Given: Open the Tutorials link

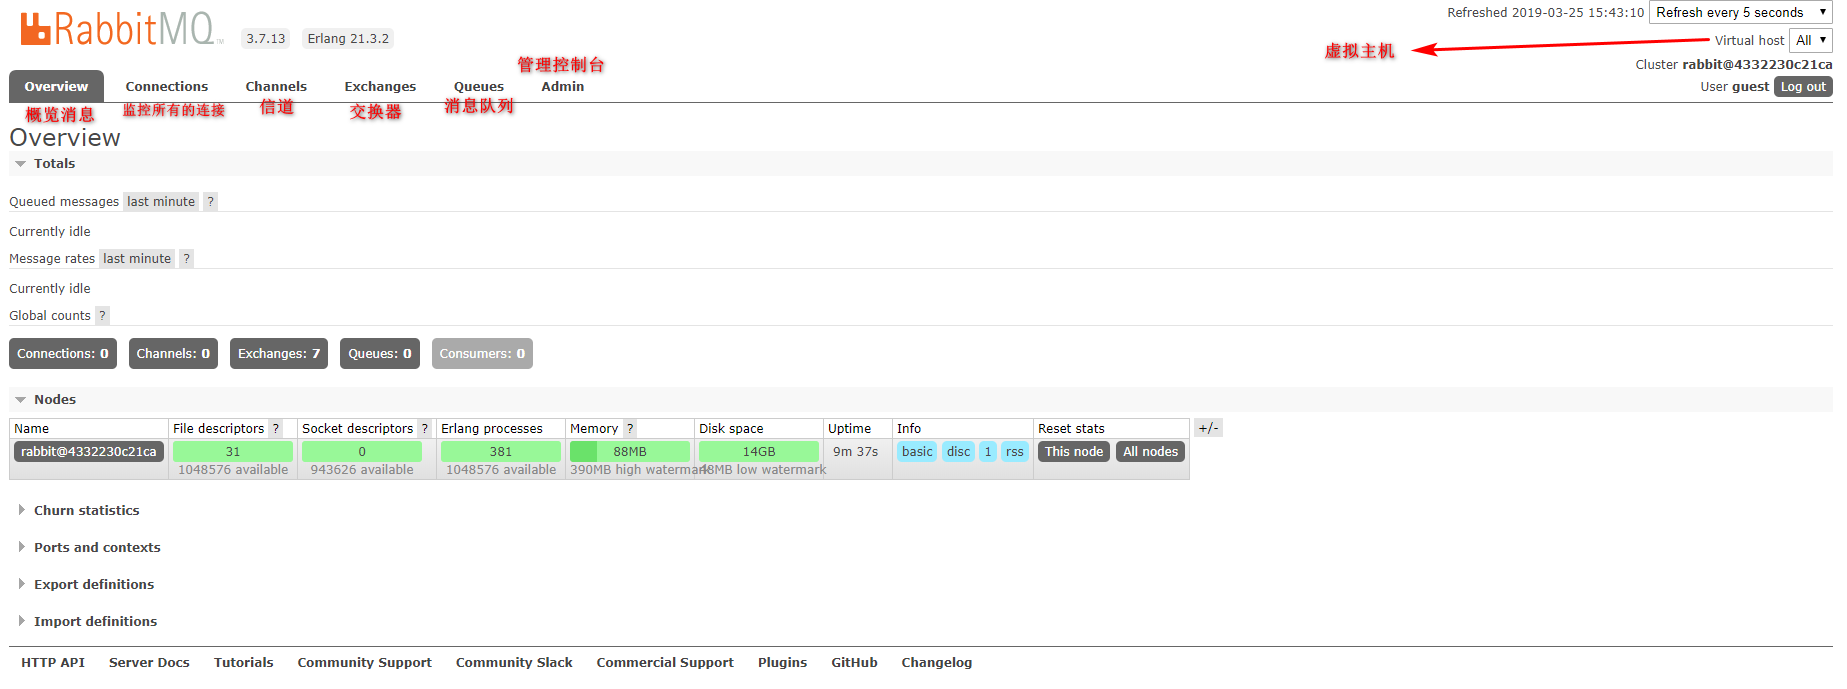Looking at the screenshot, I should click(x=243, y=663).
